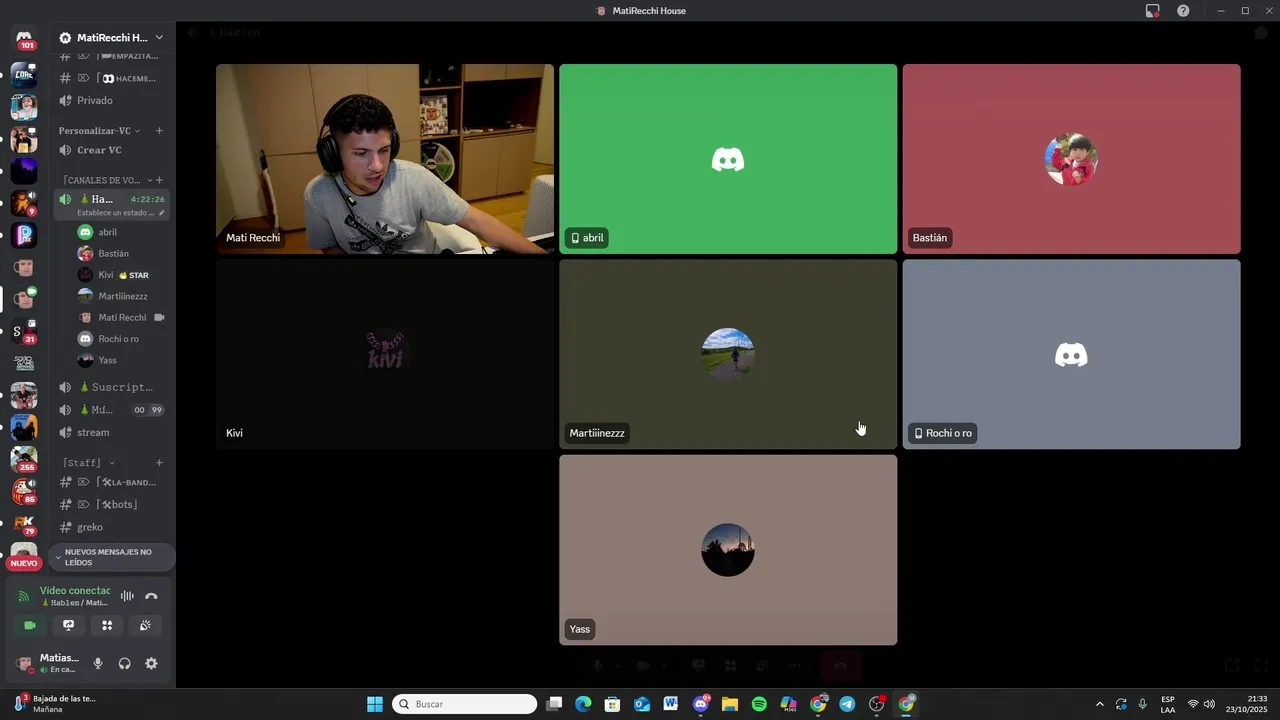The width and height of the screenshot is (1280, 720).
Task: Open the Core server icon
Action: pyautogui.click(x=24, y=75)
